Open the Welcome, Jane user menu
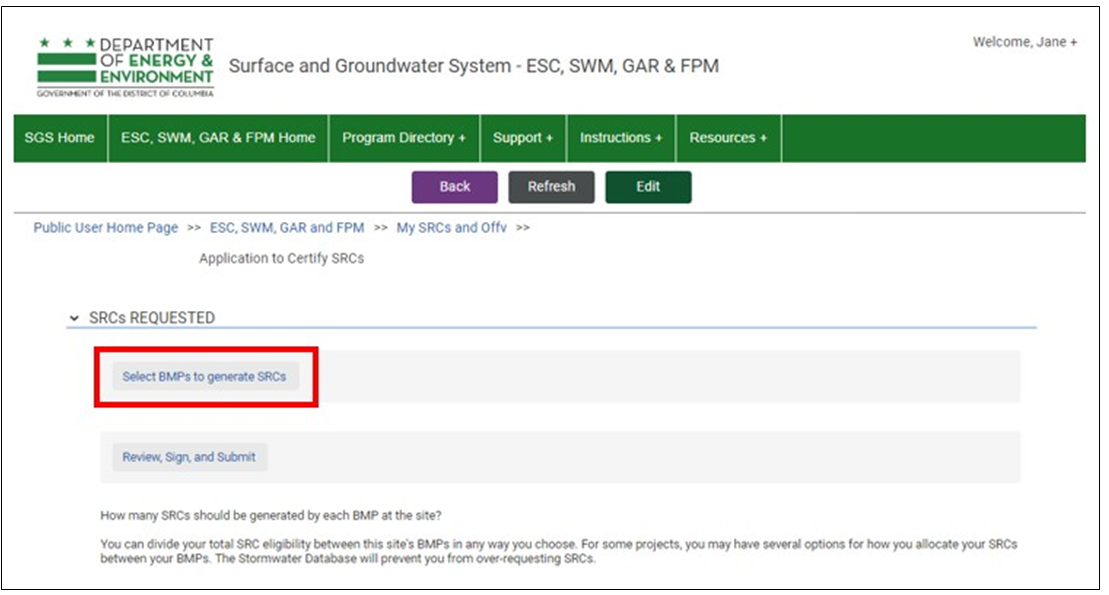The image size is (1109, 595). [1024, 43]
